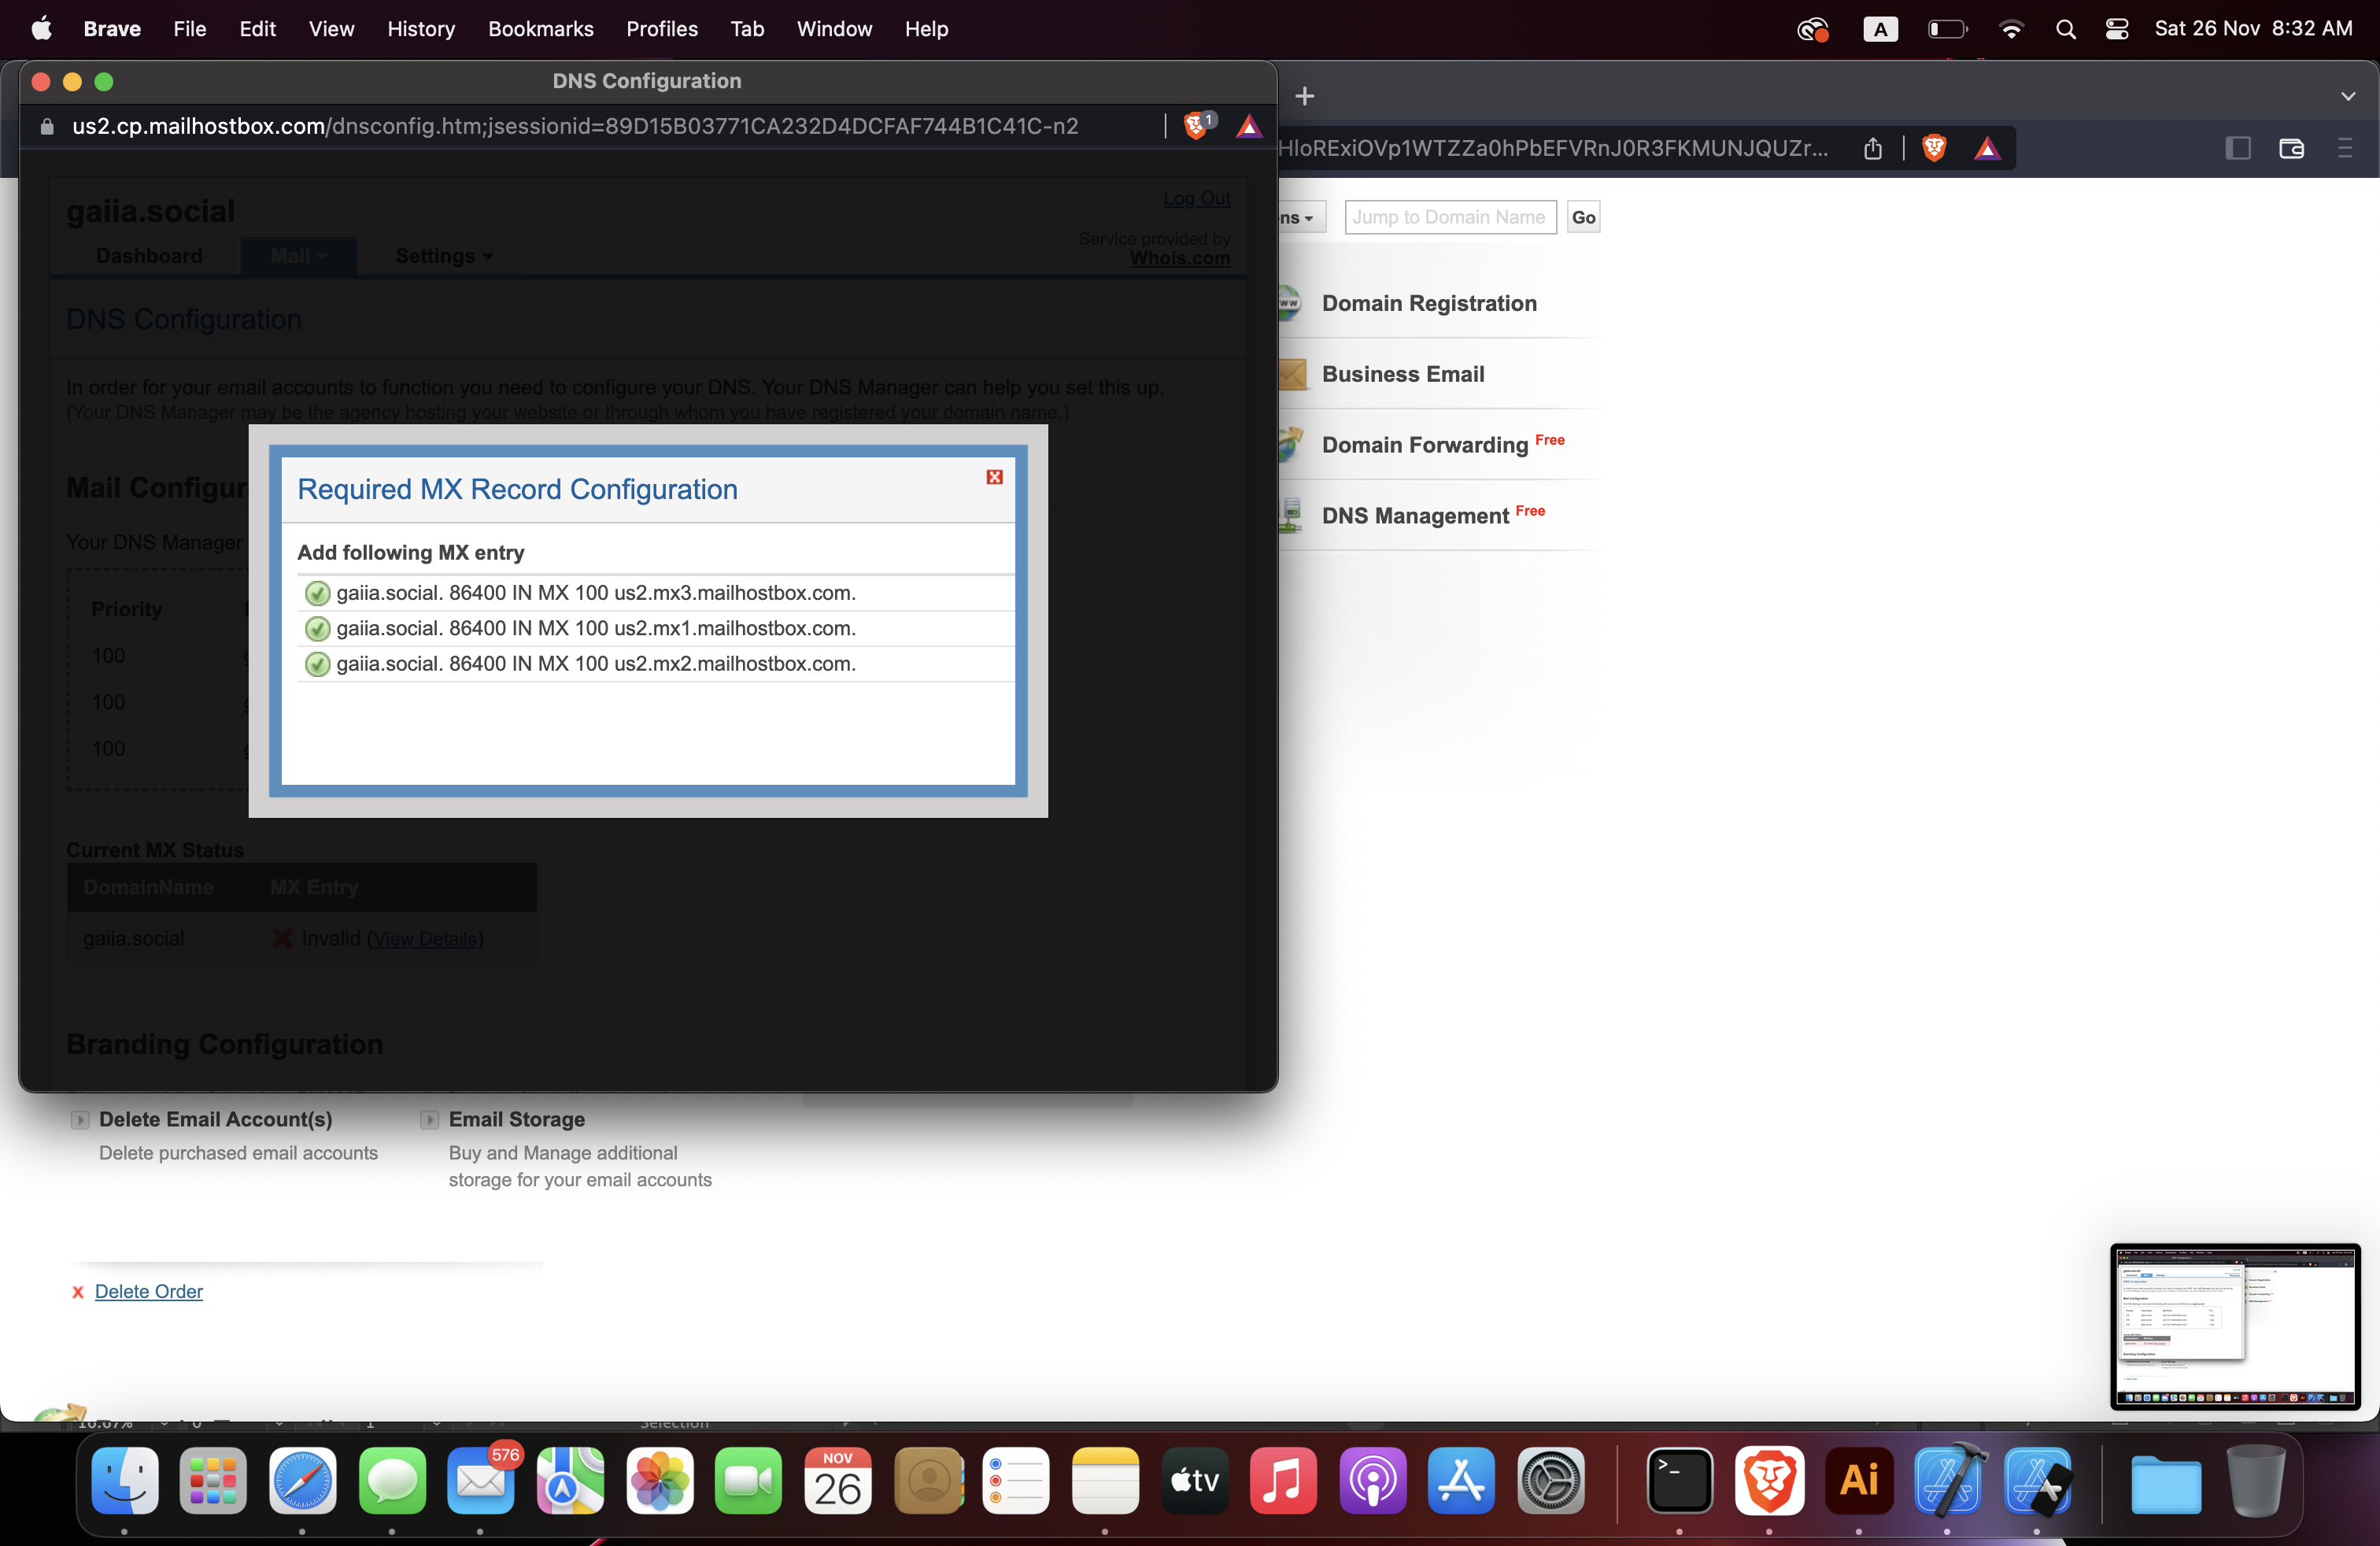The image size is (2380, 1546).
Task: Select the us2.mx3.mailhostbox.com MX entry text
Action: (596, 593)
